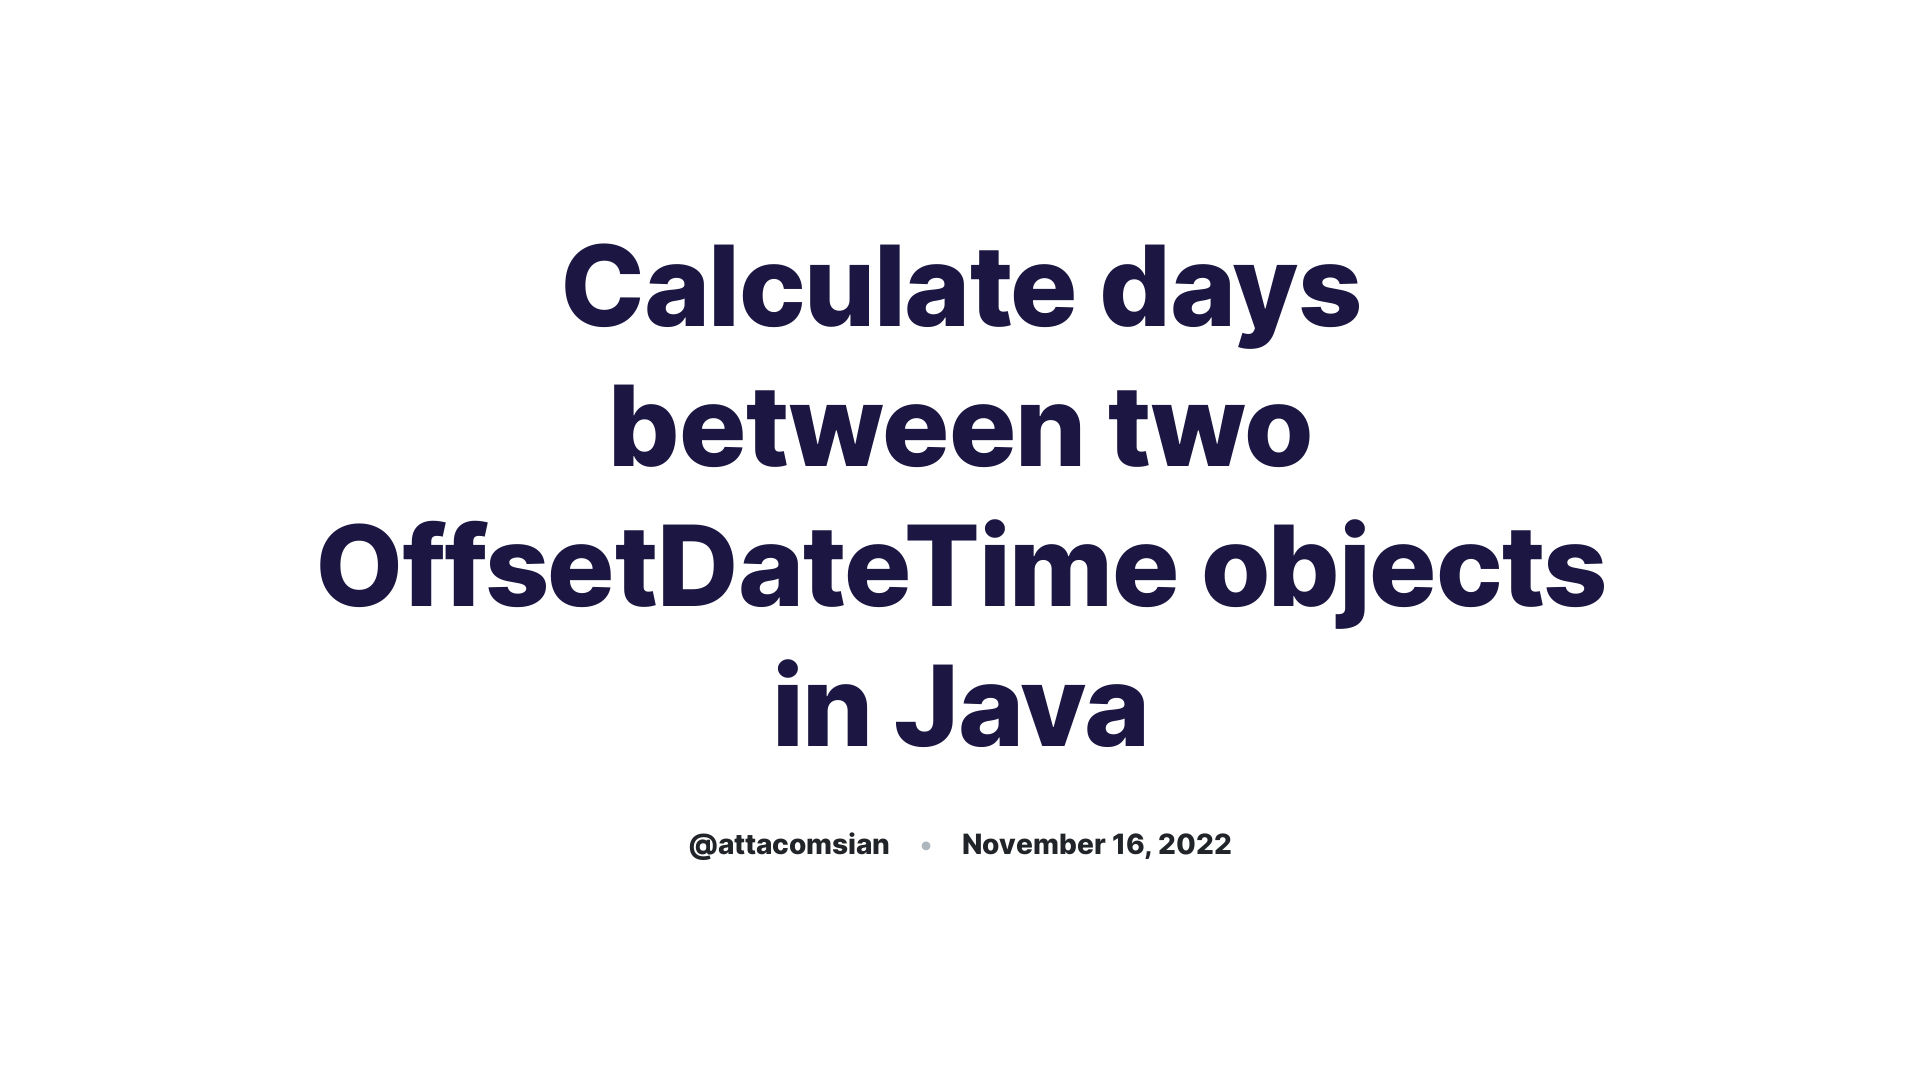Click the '@attacomsian' username handle
The width and height of the screenshot is (1920, 1080).
(x=789, y=844)
